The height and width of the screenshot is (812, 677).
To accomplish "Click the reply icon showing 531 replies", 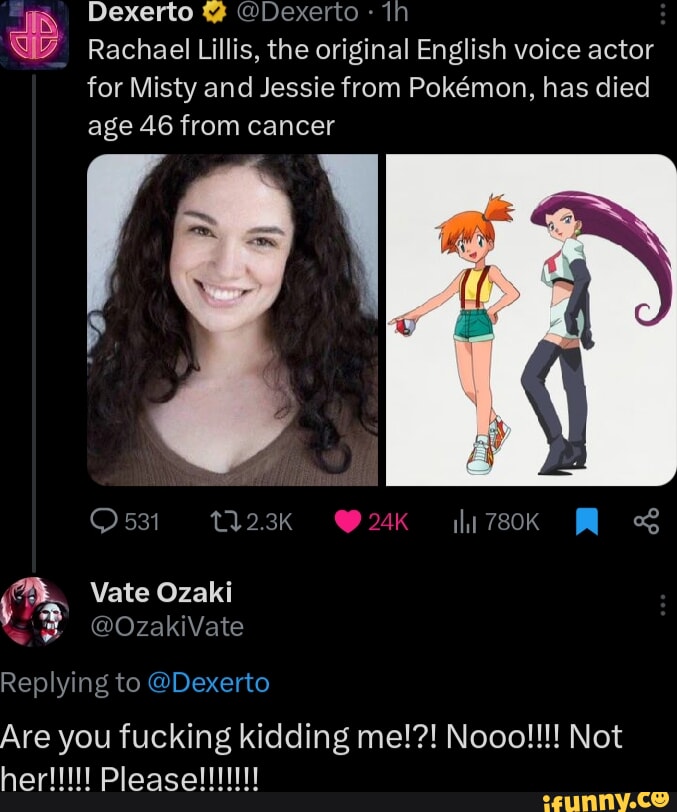I will 103,521.
